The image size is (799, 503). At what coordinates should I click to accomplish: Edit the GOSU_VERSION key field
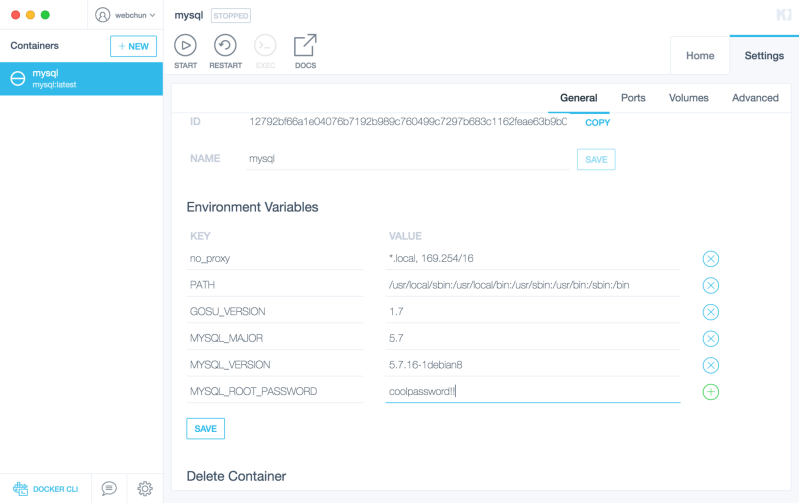pyautogui.click(x=275, y=311)
